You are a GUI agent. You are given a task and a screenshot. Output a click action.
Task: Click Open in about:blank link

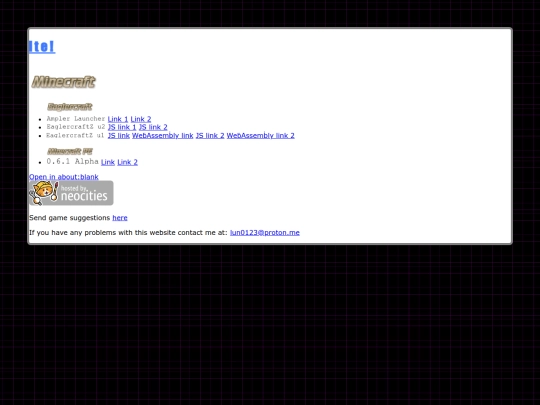(x=64, y=177)
